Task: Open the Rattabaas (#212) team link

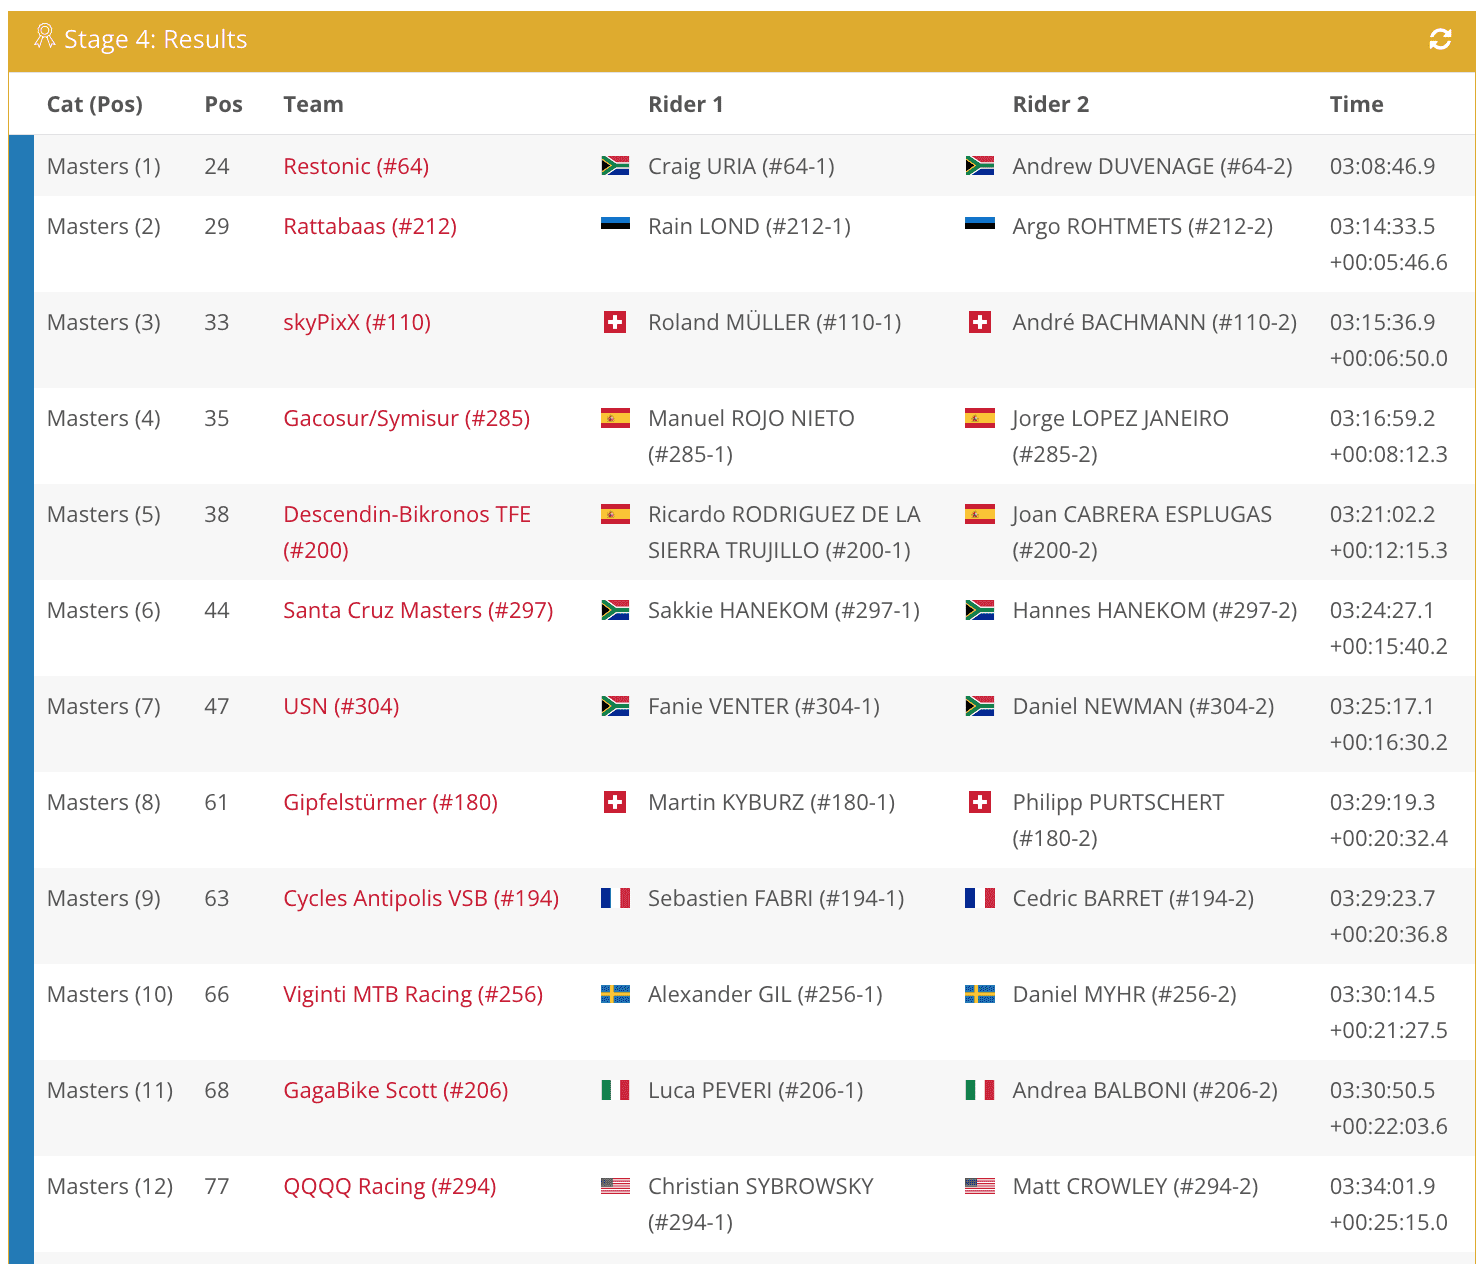Action: point(370,226)
